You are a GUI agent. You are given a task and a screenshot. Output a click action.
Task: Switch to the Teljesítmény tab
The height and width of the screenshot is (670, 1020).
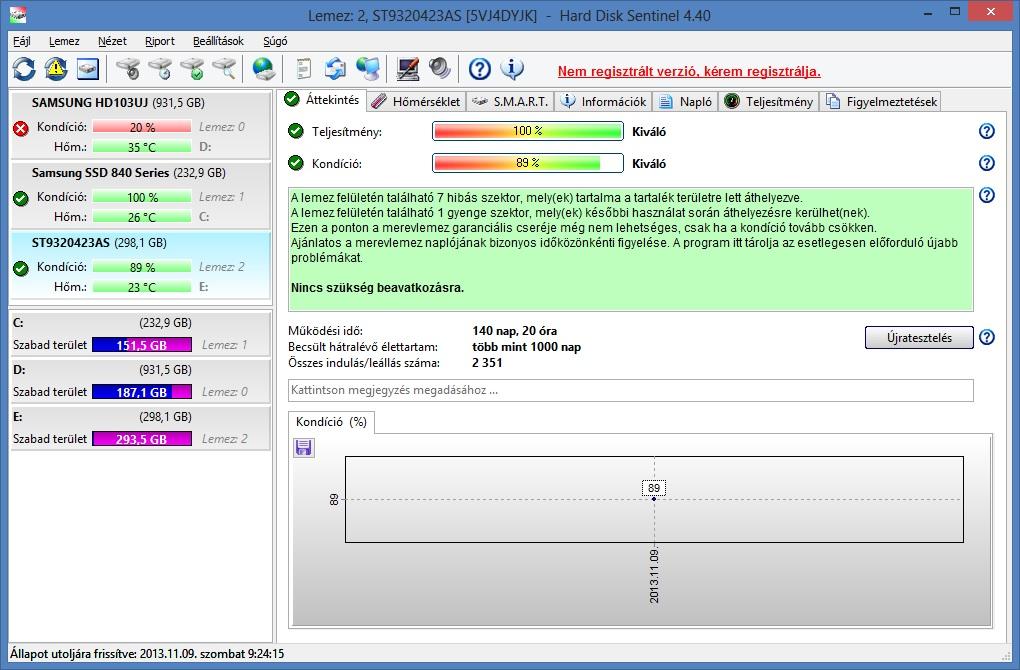(769, 101)
